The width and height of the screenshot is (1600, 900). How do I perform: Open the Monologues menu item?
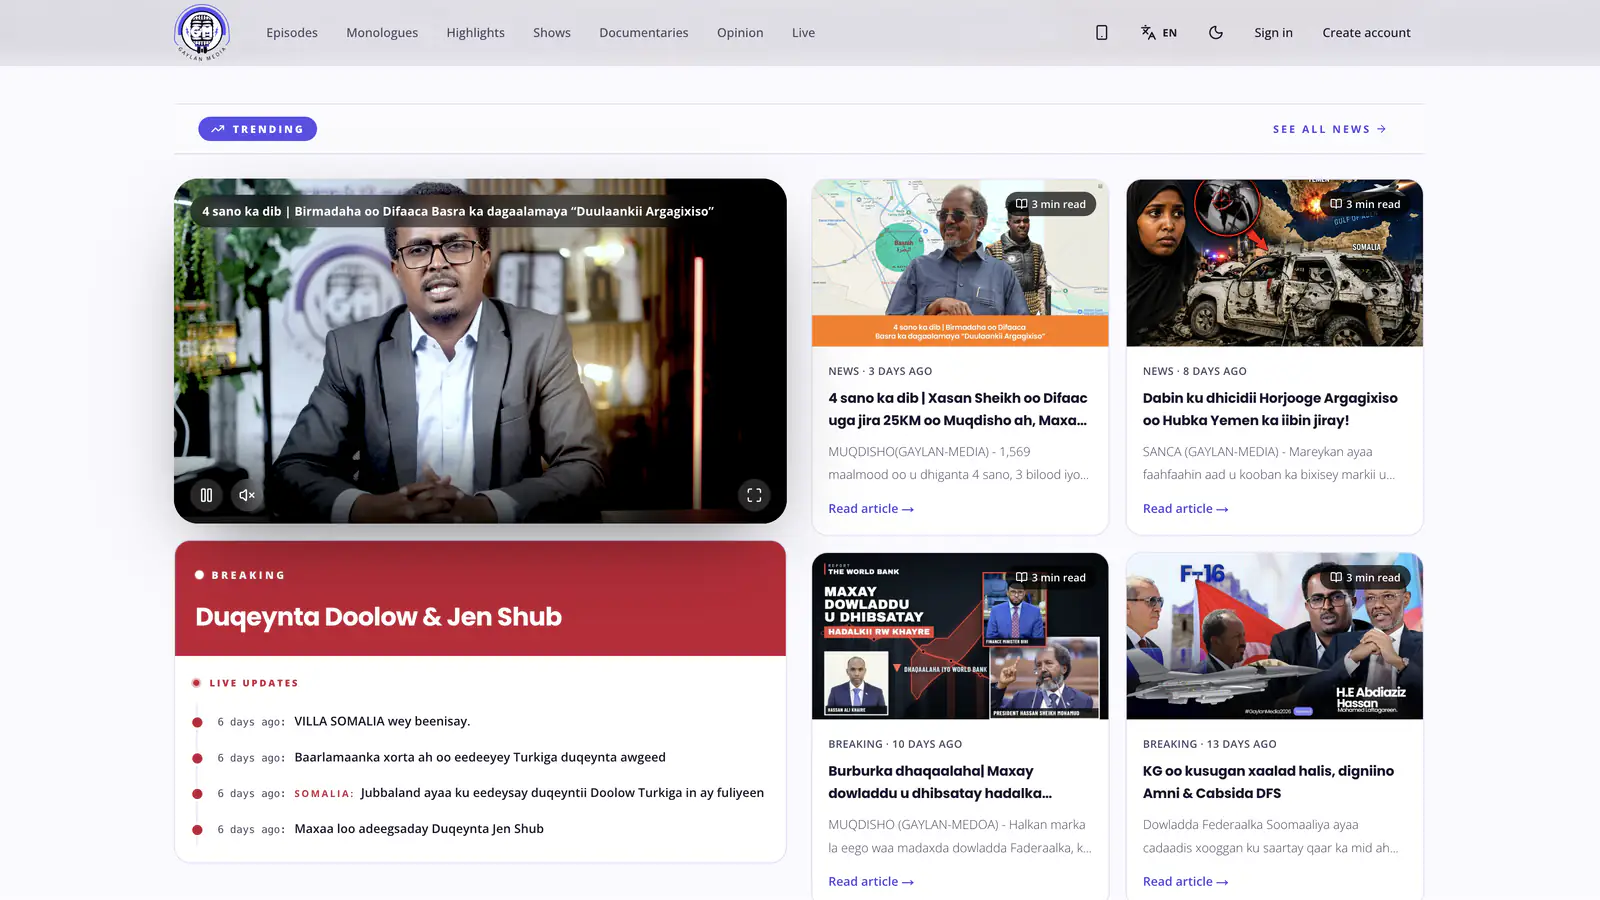[x=382, y=33]
